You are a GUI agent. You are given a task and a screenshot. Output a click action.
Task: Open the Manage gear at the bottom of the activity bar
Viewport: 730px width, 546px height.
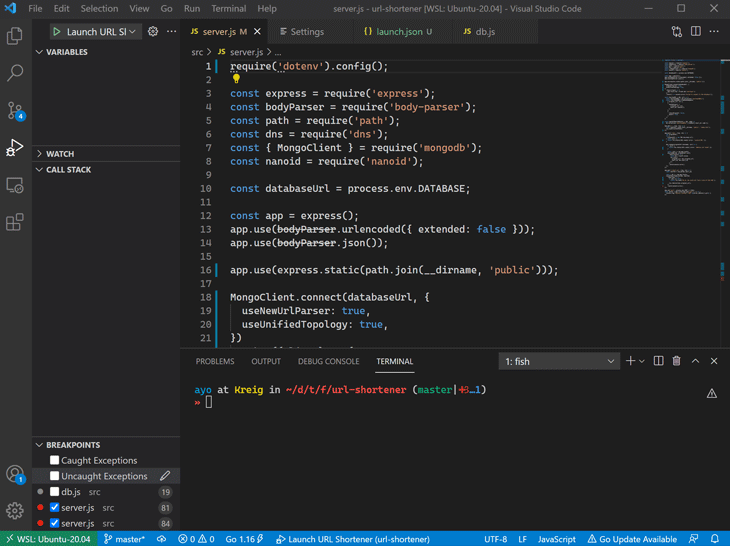tap(15, 511)
